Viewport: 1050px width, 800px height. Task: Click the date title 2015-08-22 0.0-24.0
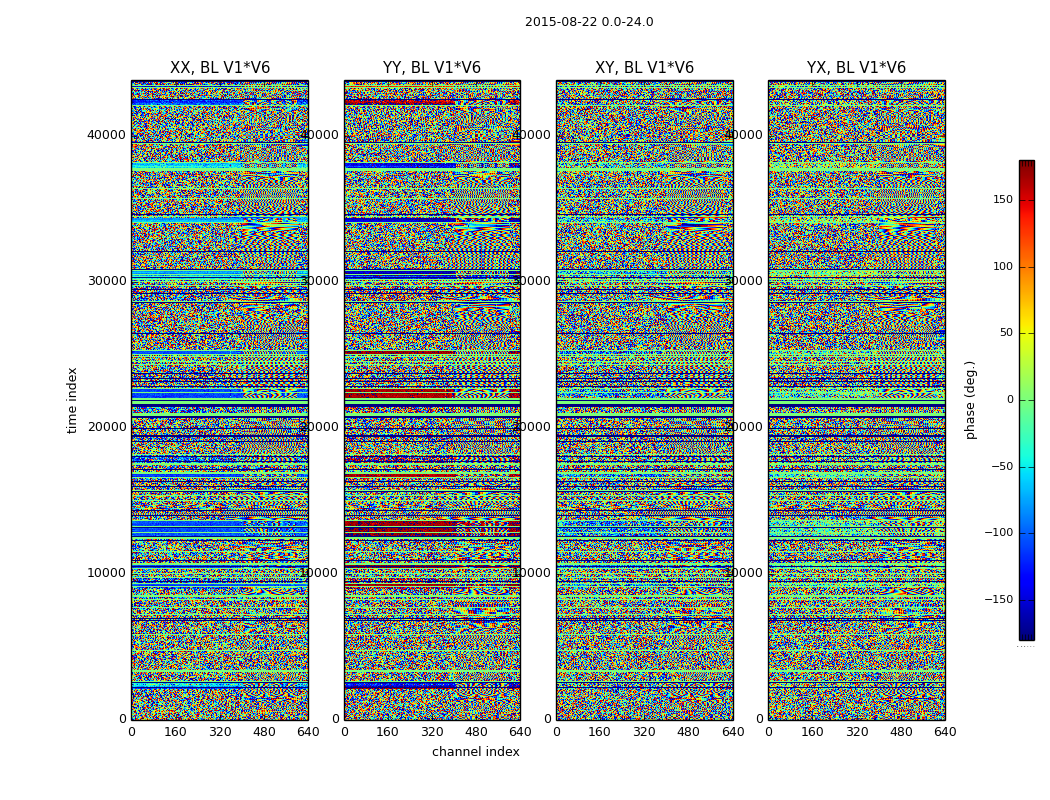point(589,22)
